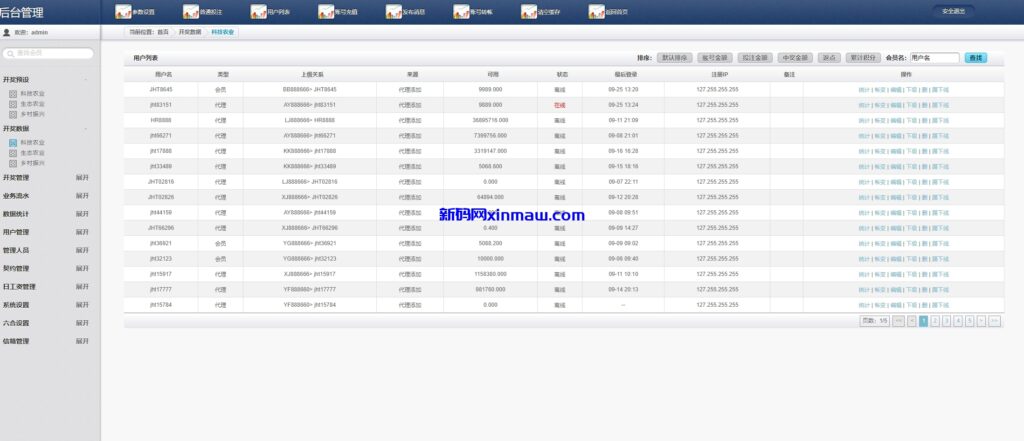Click the magnifier icon in sidebar search
This screenshot has height=441, width=1024.
(10, 53)
